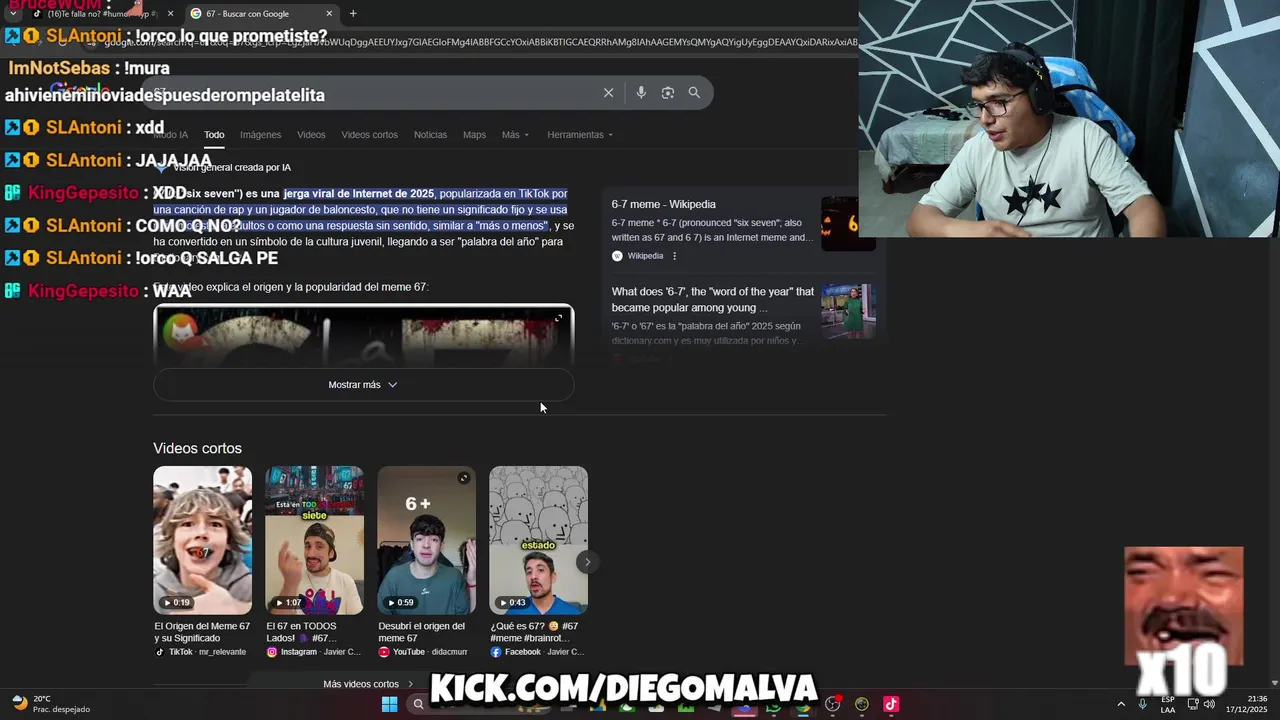Start voice search with the microphone icon

coord(641,93)
